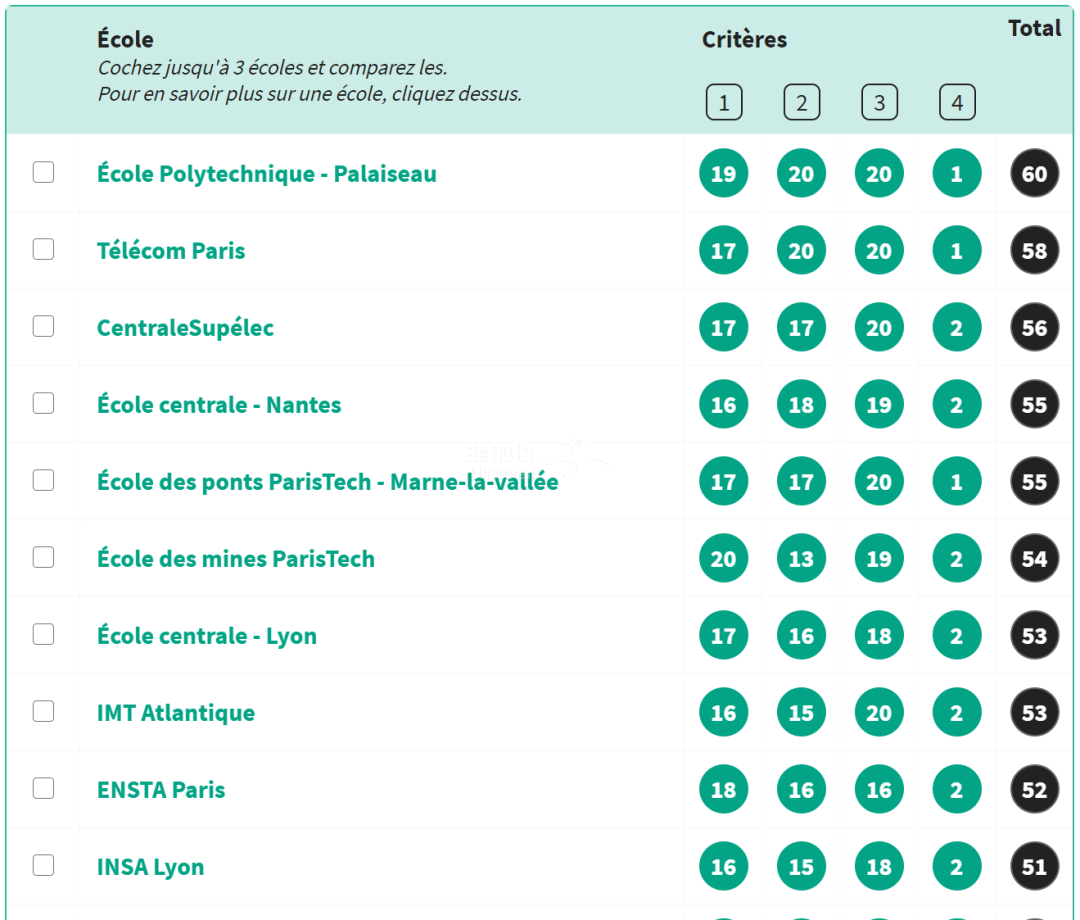Image resolution: width=1080 pixels, height=920 pixels.
Task: Click École des mines criterion 1 score 20
Action: click(723, 559)
